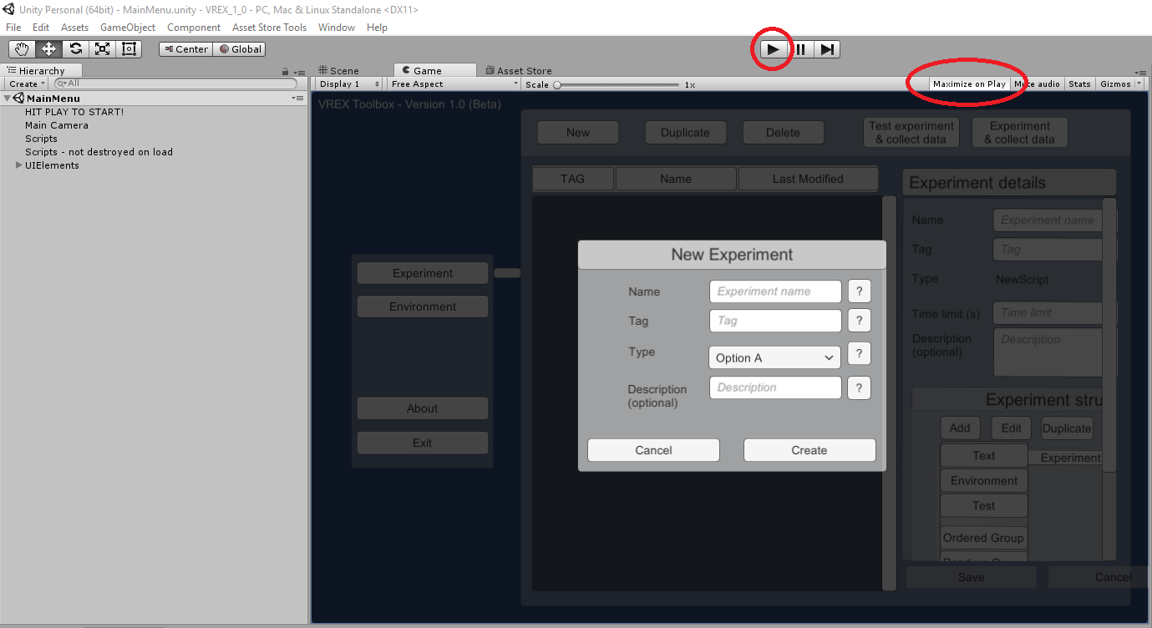Click the Experiment side menu button
Screen dimensions: 1152x628
click(x=422, y=273)
